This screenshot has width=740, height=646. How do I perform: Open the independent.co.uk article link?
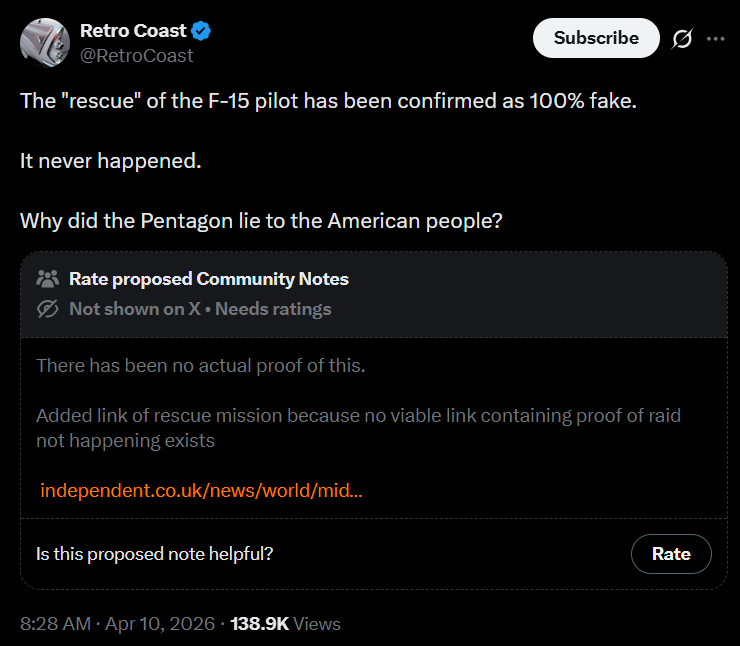(201, 491)
